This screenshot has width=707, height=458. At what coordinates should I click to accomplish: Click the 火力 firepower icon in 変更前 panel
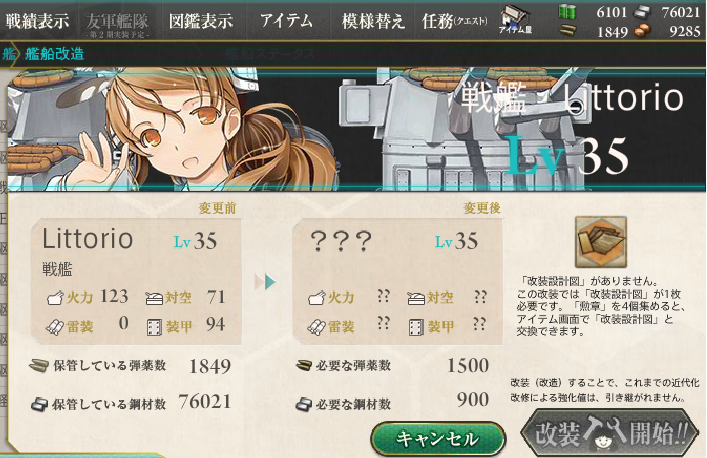(x=55, y=298)
